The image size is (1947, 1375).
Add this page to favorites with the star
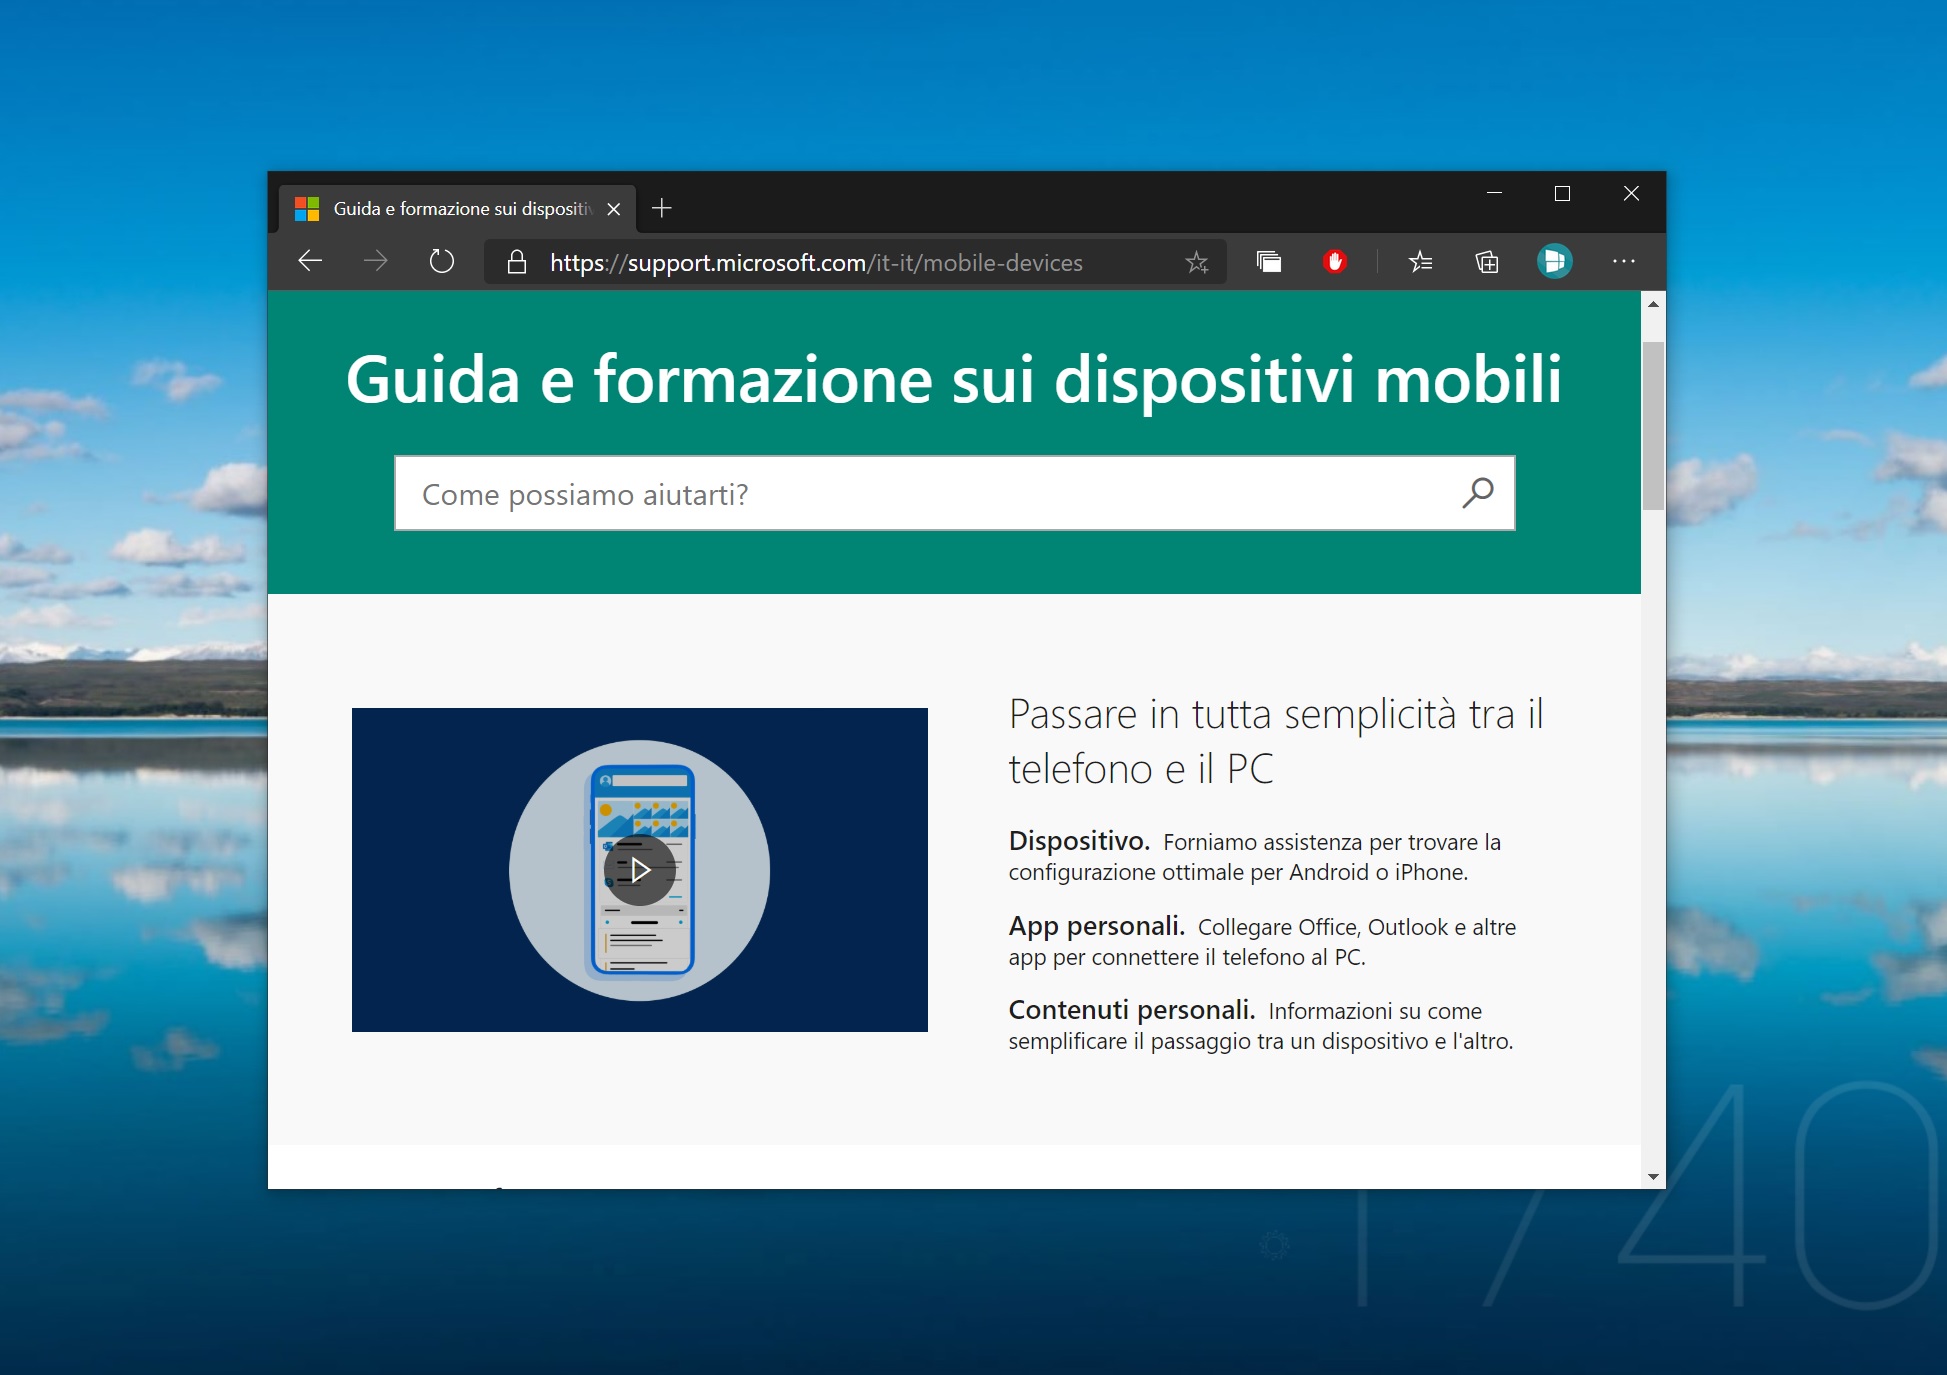point(1196,263)
